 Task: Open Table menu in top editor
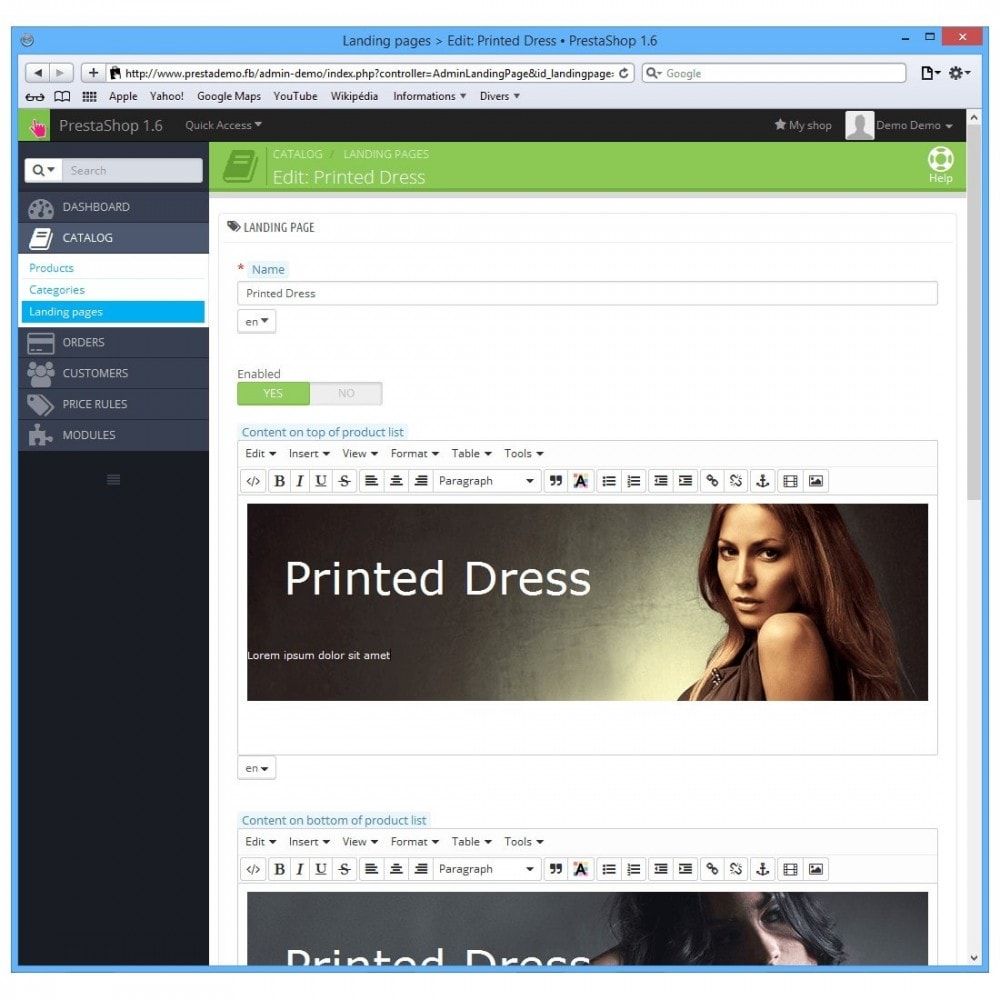[x=471, y=453]
